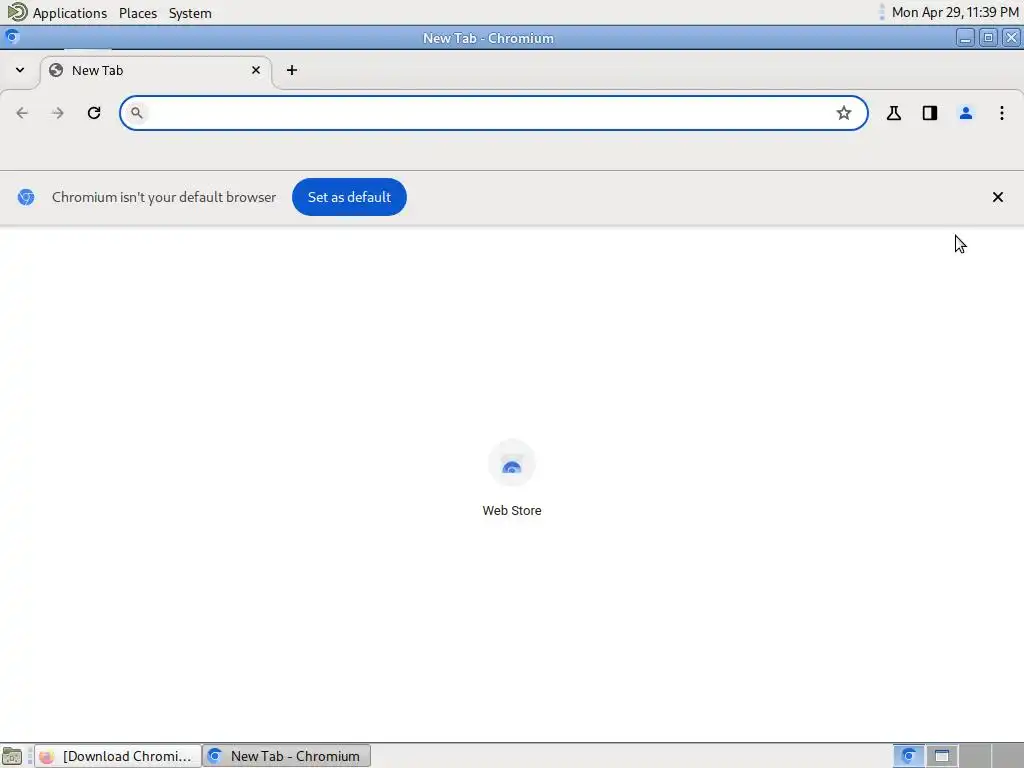Open a new tab with plus button

[292, 70]
